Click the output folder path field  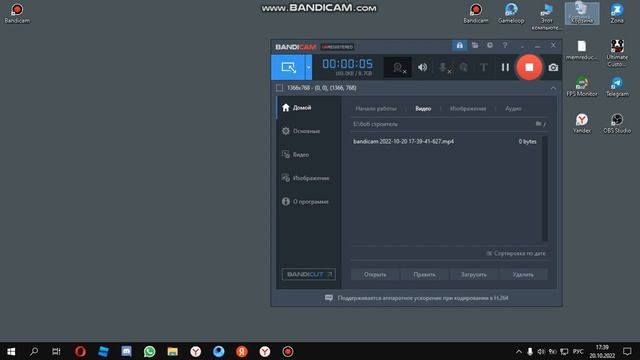pos(443,124)
